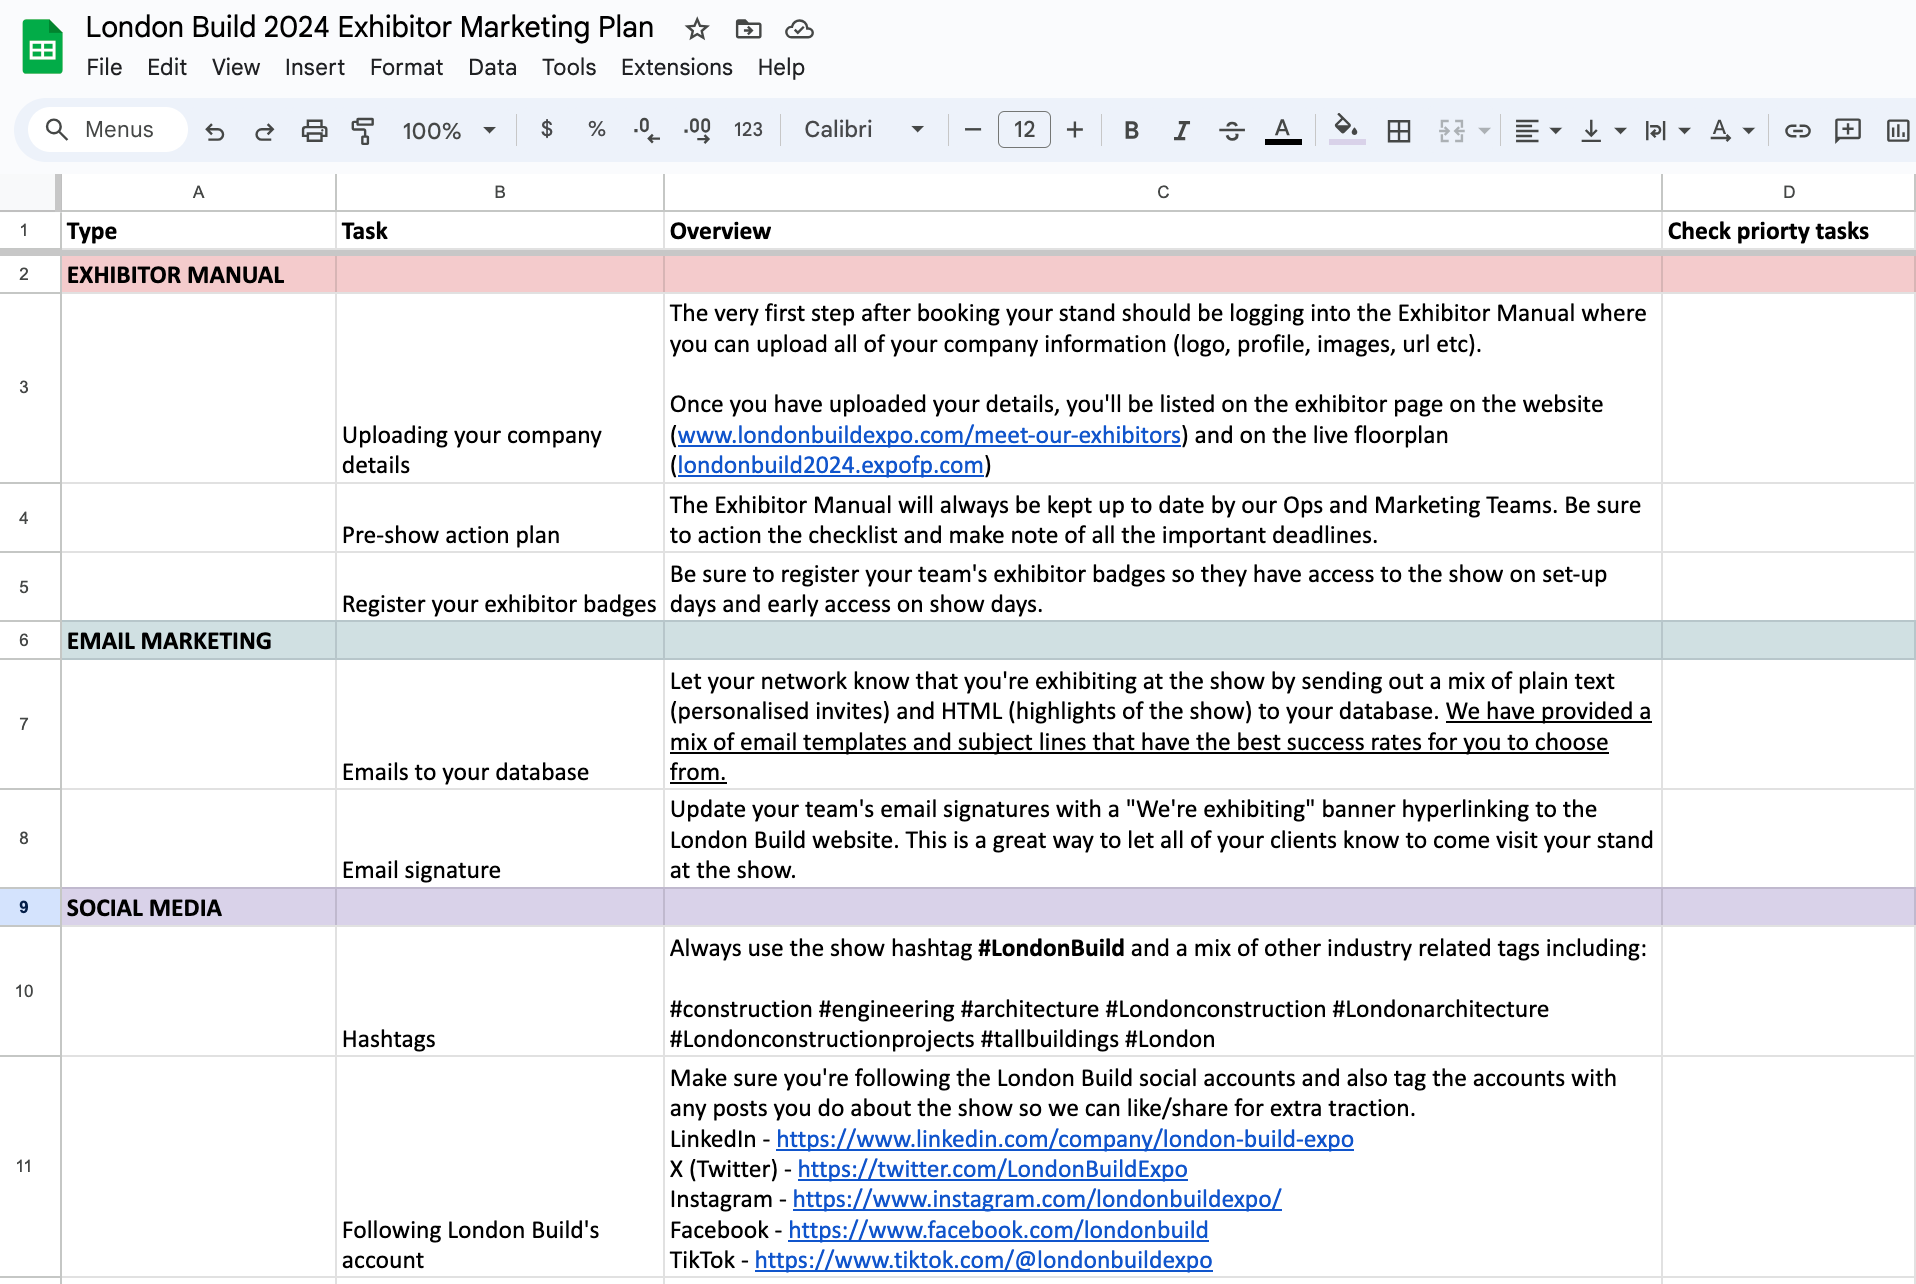
Task: Open the Help menu
Action: (x=781, y=67)
